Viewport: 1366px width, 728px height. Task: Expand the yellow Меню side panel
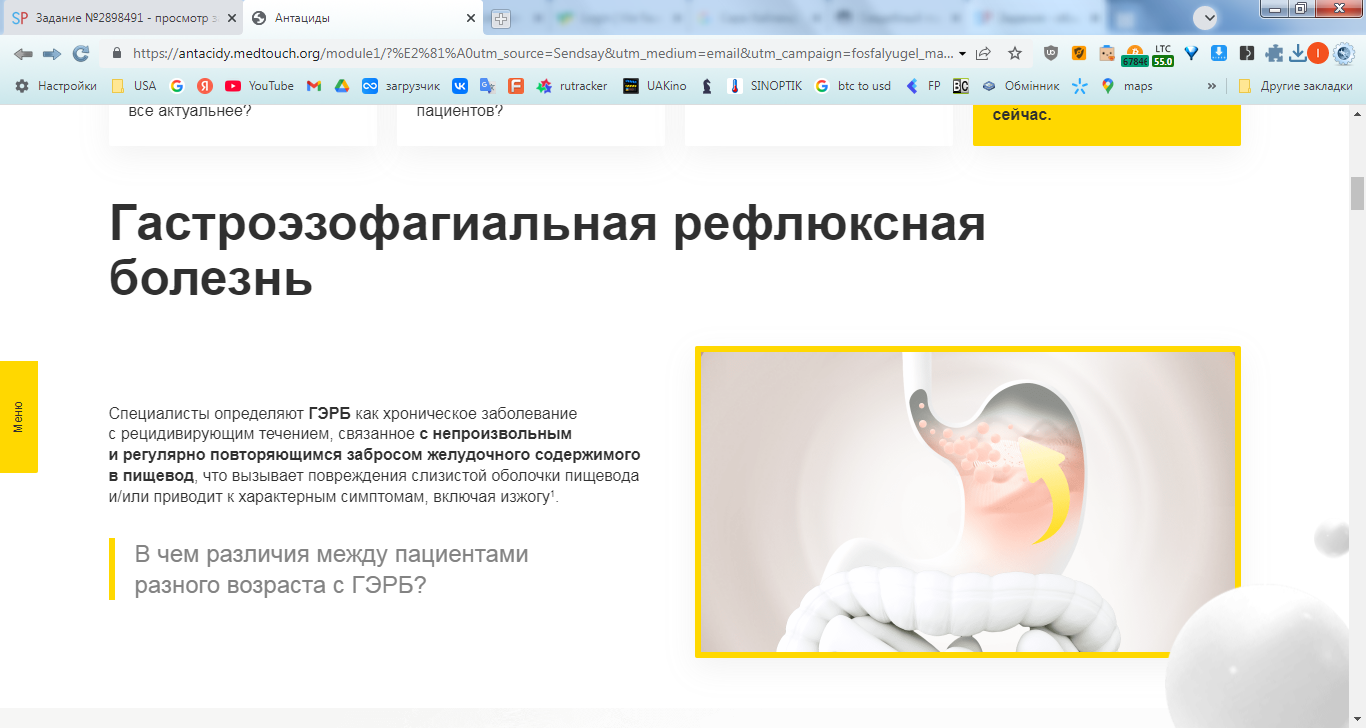18,417
